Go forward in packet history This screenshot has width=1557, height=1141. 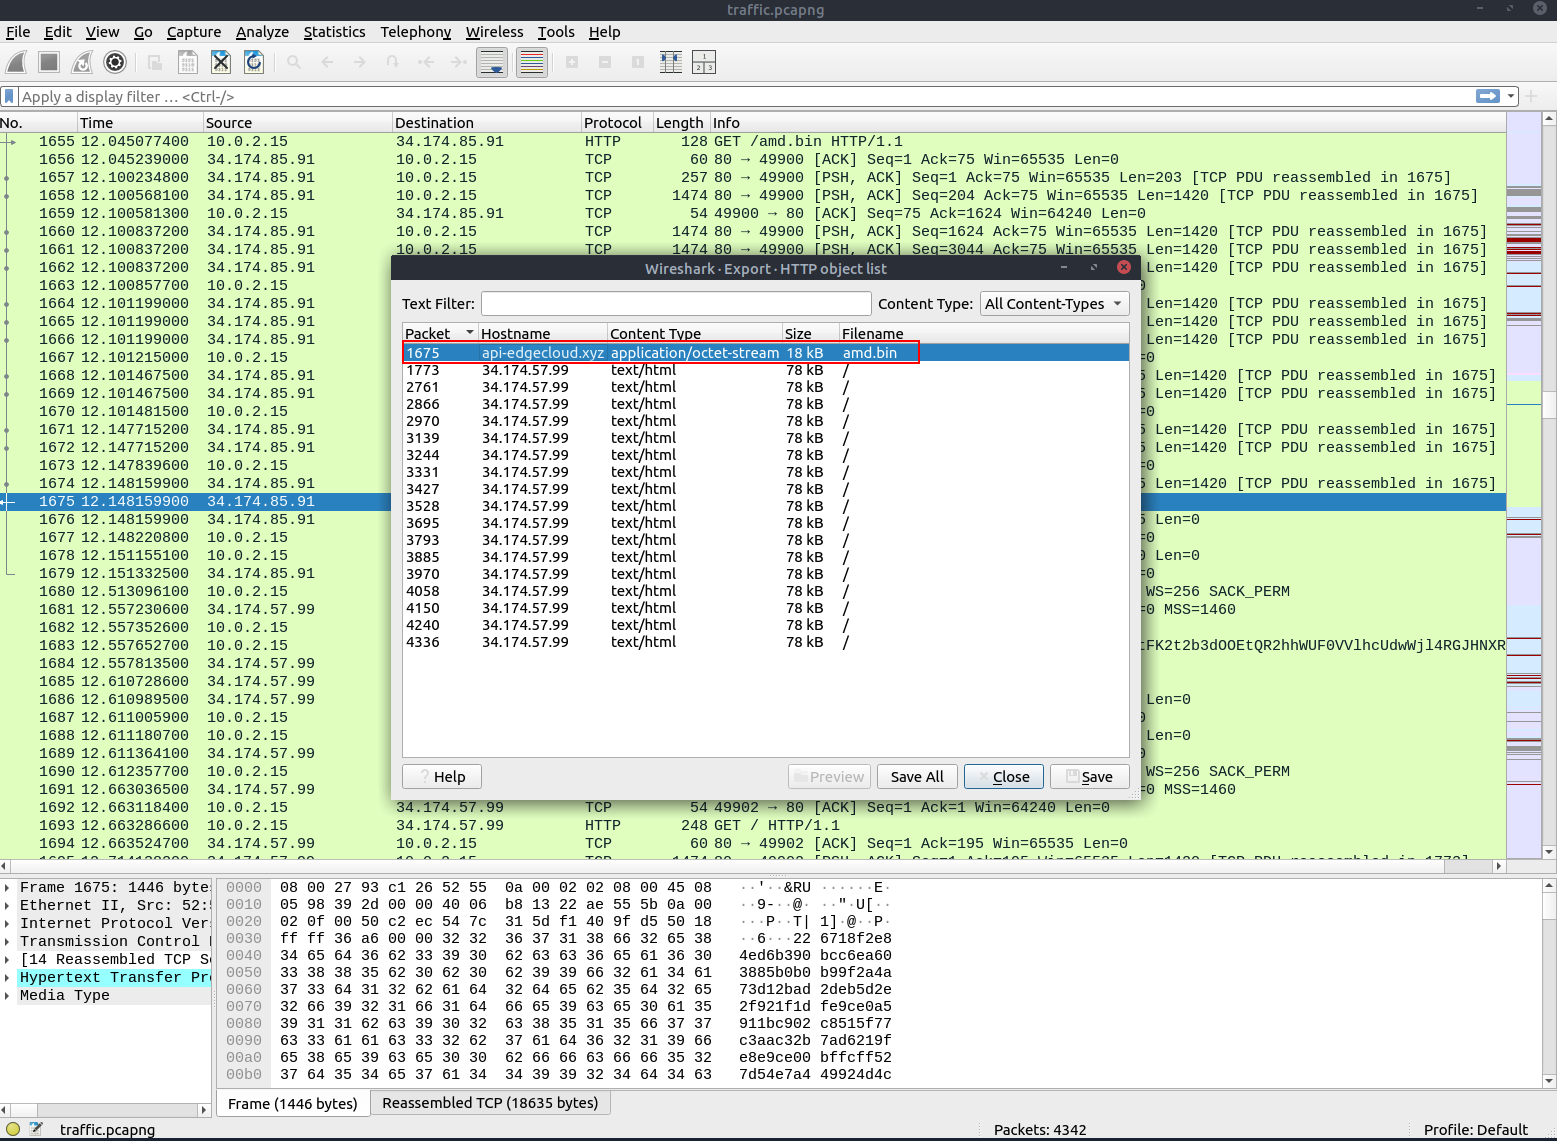tap(360, 62)
